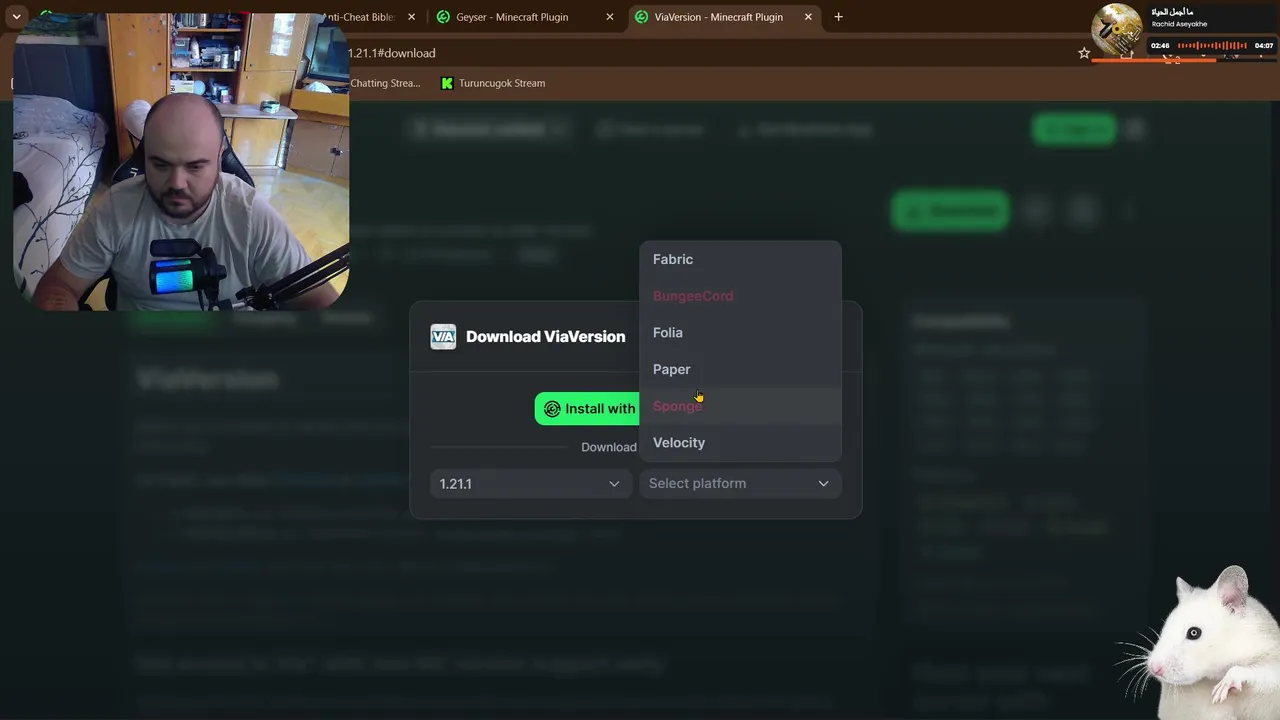Switch to the Geyser - Minecraft Plugin tab
The image size is (1280, 720).
[x=512, y=17]
